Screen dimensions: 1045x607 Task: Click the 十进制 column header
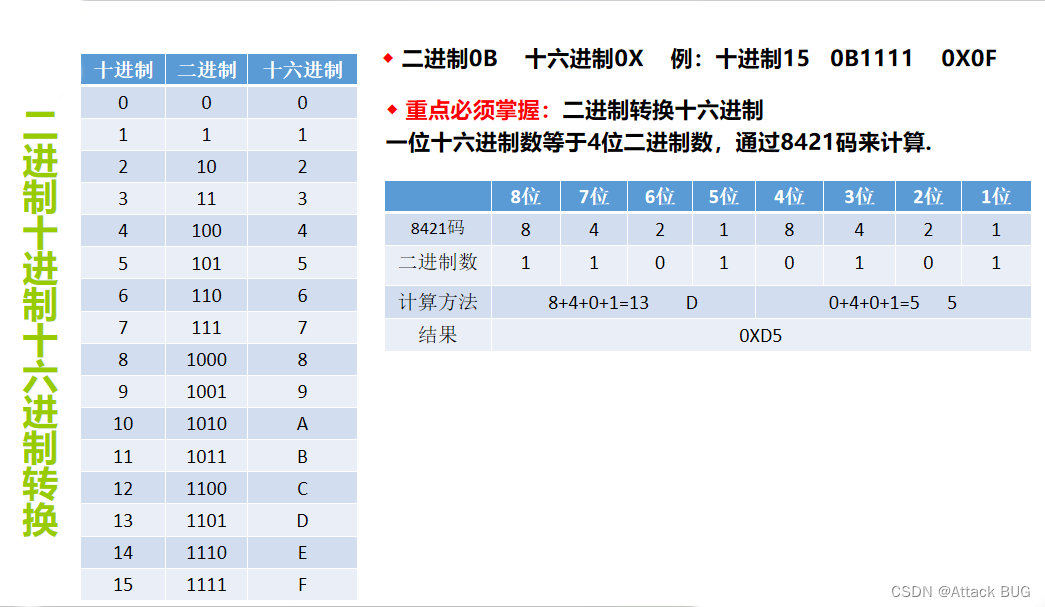coord(123,69)
